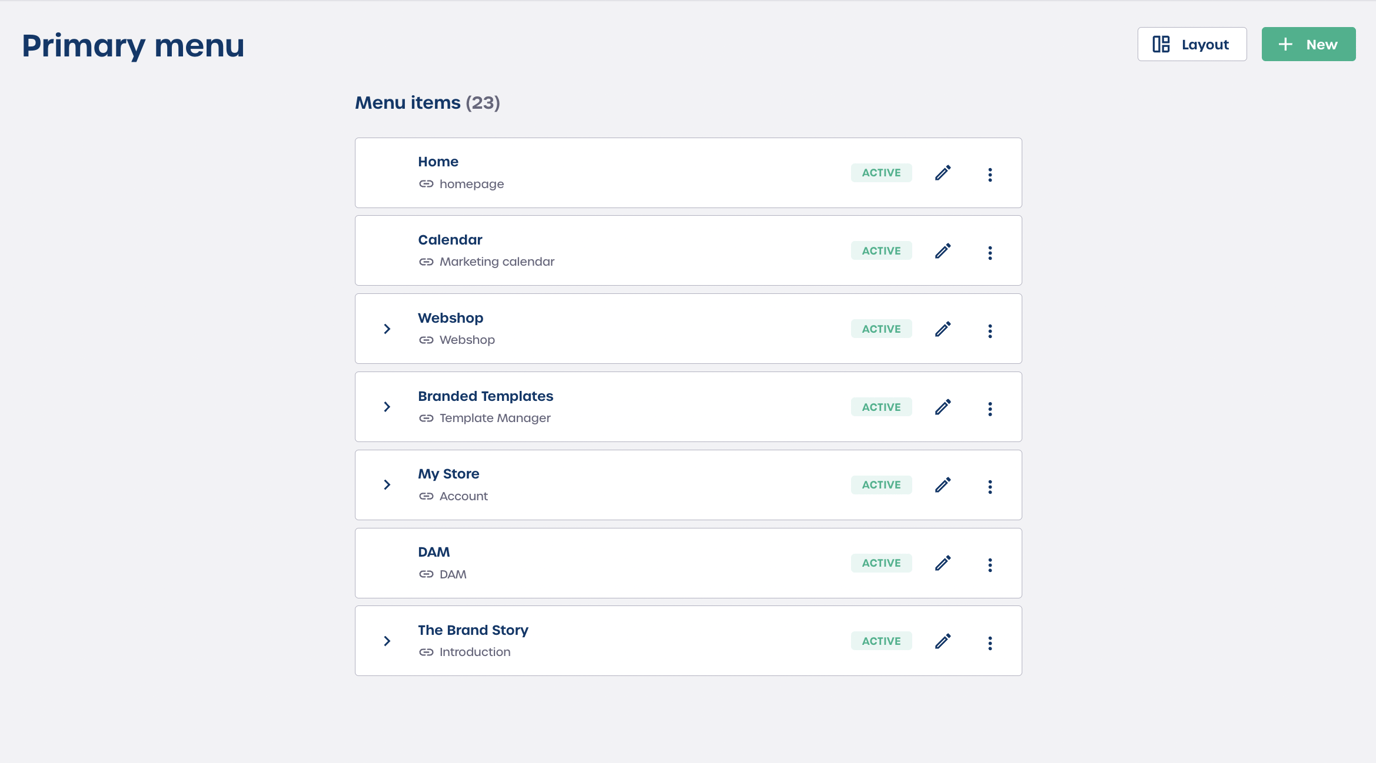Edit the Home menu item

click(943, 173)
